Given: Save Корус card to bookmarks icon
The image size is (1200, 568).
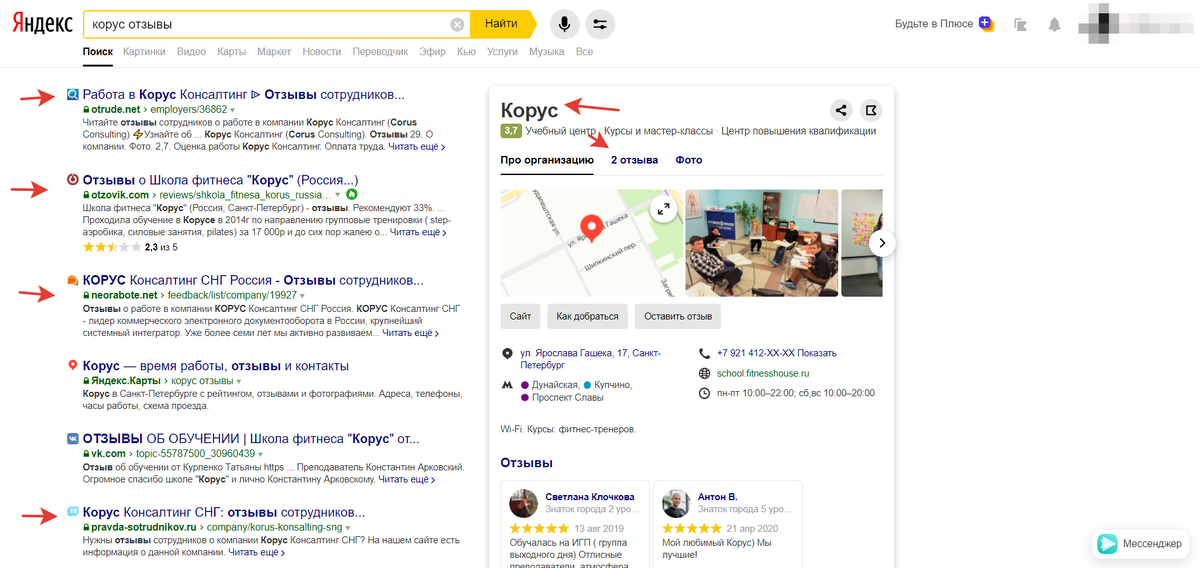Looking at the screenshot, I should [x=871, y=111].
